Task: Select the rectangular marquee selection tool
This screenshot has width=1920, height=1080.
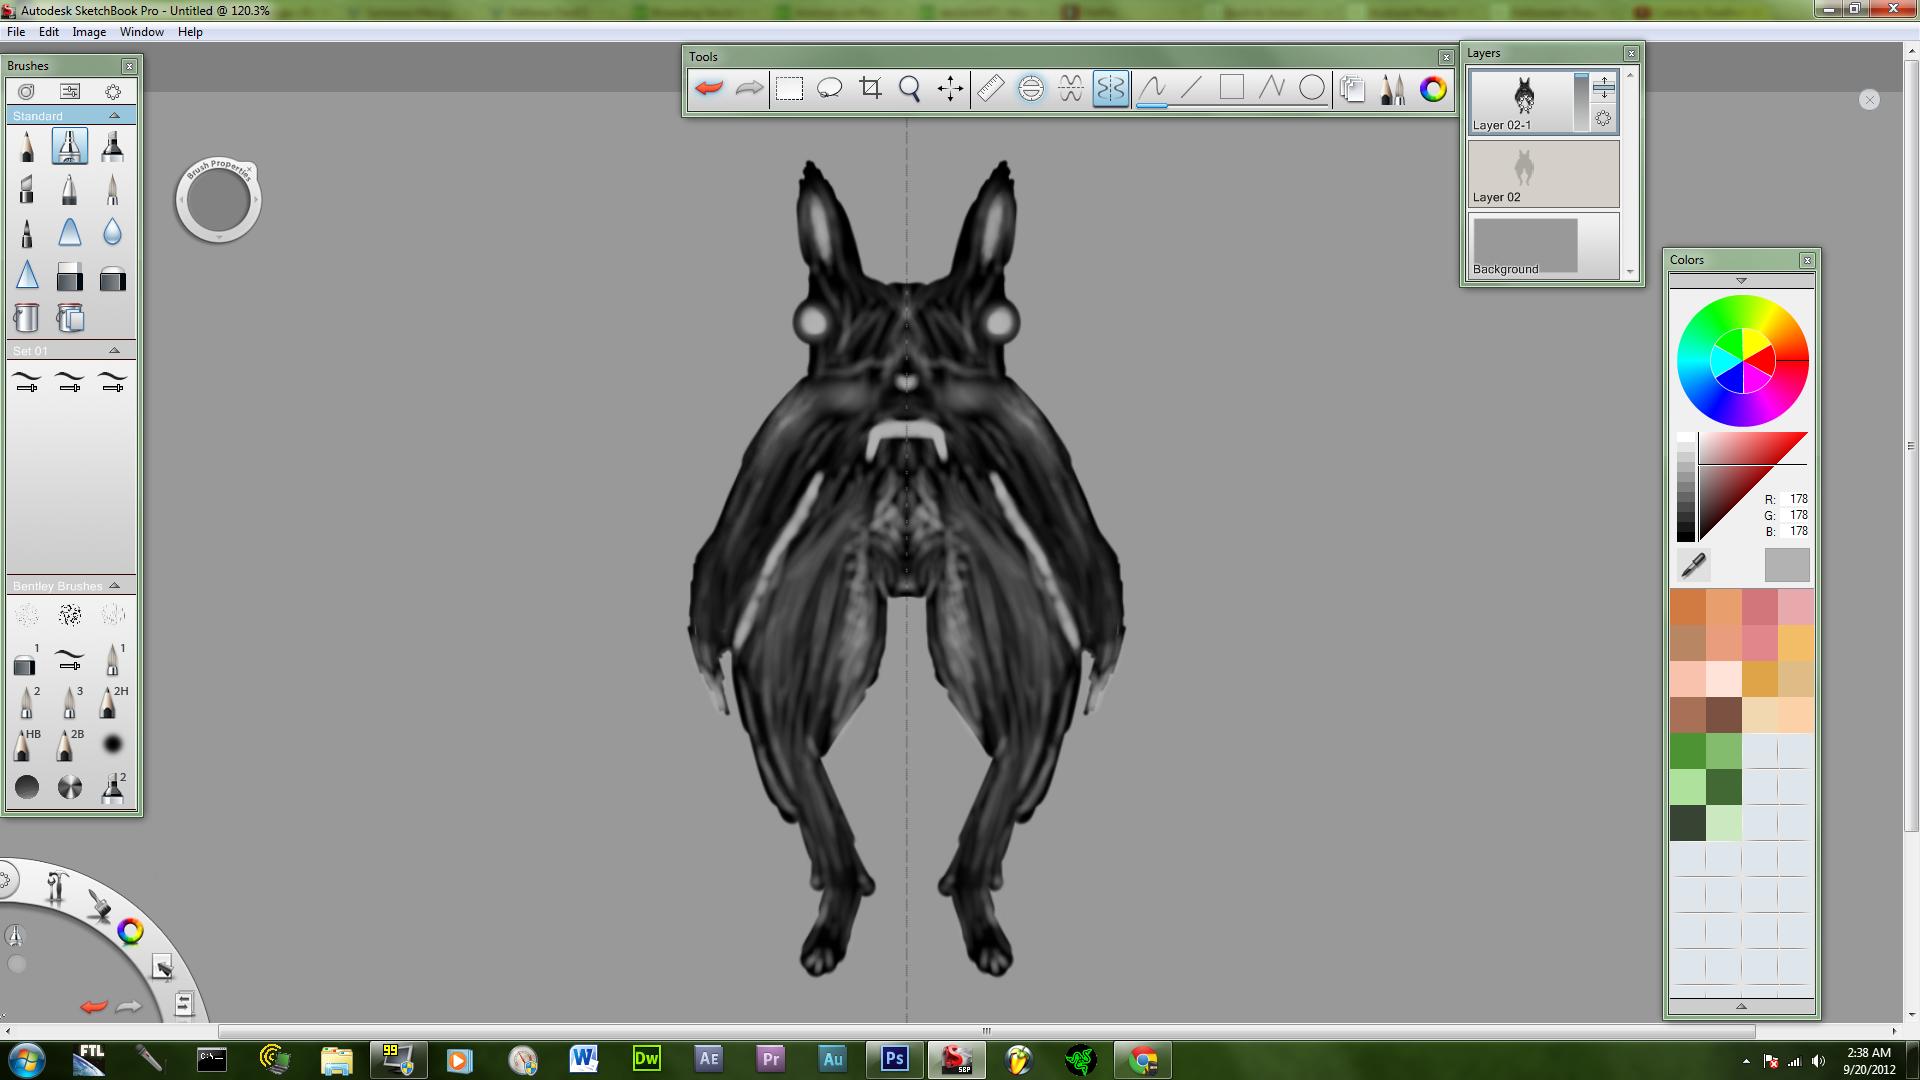Action: pyautogui.click(x=790, y=89)
